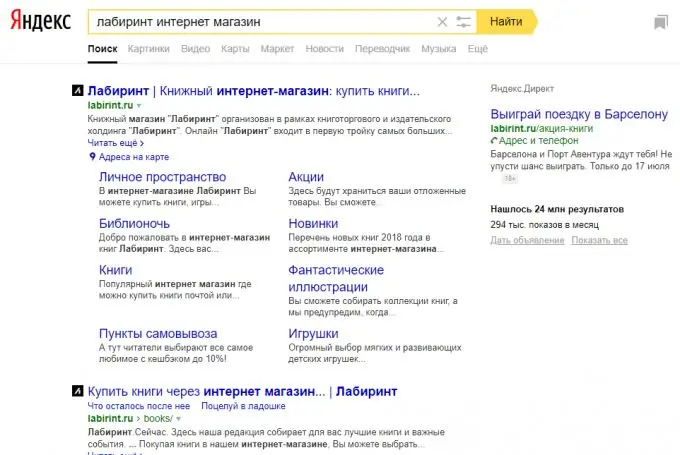Screen dimensions: 680x455
Task: Open the Адрес и телефон ad link
Action: pos(538,141)
